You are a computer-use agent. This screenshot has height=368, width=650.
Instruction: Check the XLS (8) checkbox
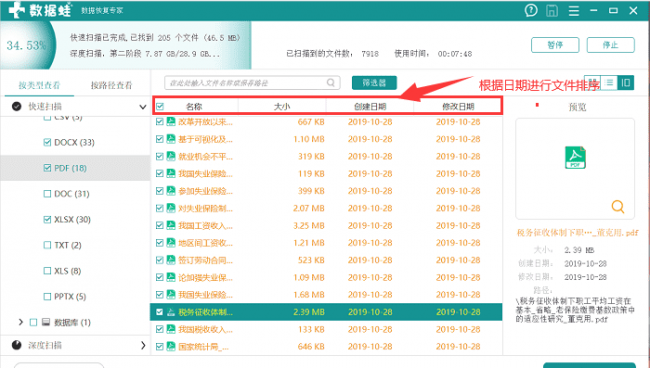coord(47,271)
